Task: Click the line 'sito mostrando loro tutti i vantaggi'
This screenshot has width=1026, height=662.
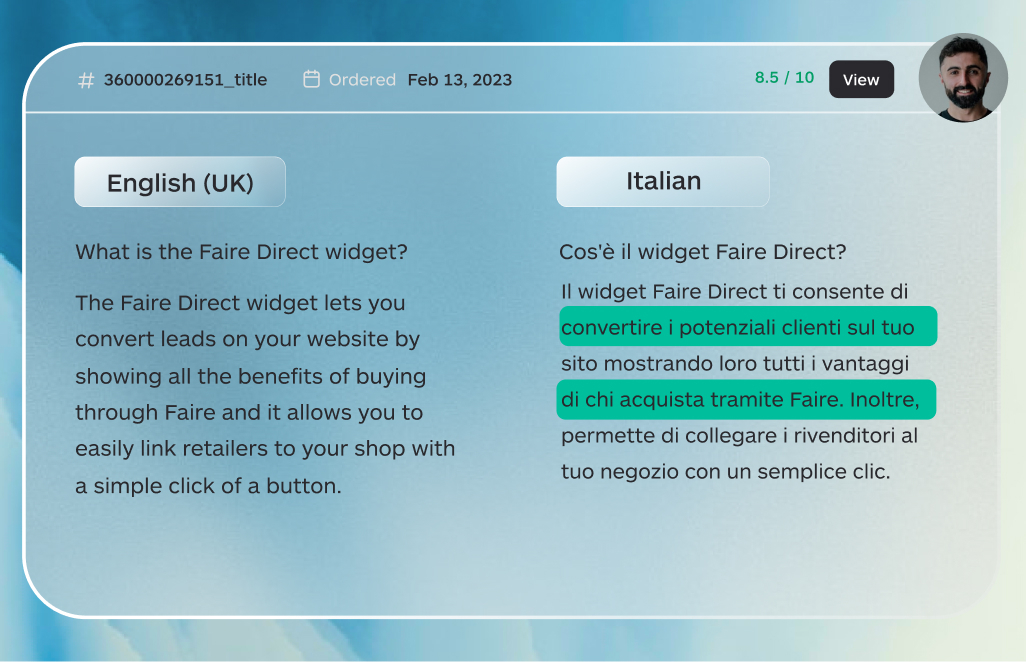Action: [x=734, y=364]
